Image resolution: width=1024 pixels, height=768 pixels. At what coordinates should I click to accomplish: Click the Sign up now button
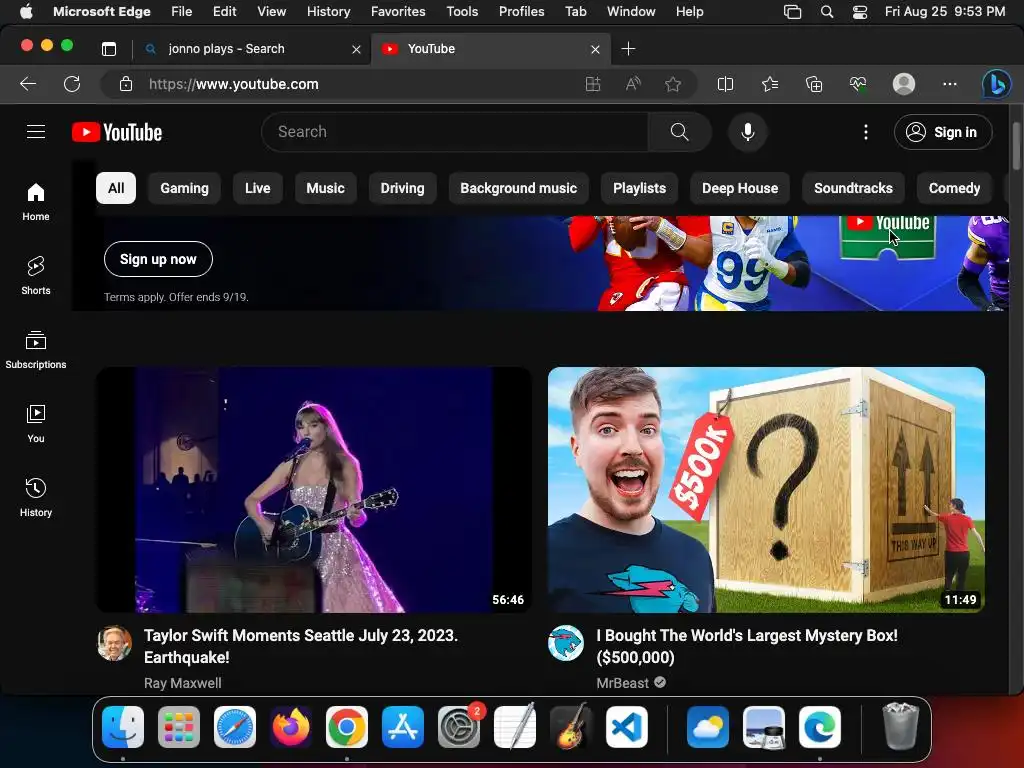pos(158,259)
